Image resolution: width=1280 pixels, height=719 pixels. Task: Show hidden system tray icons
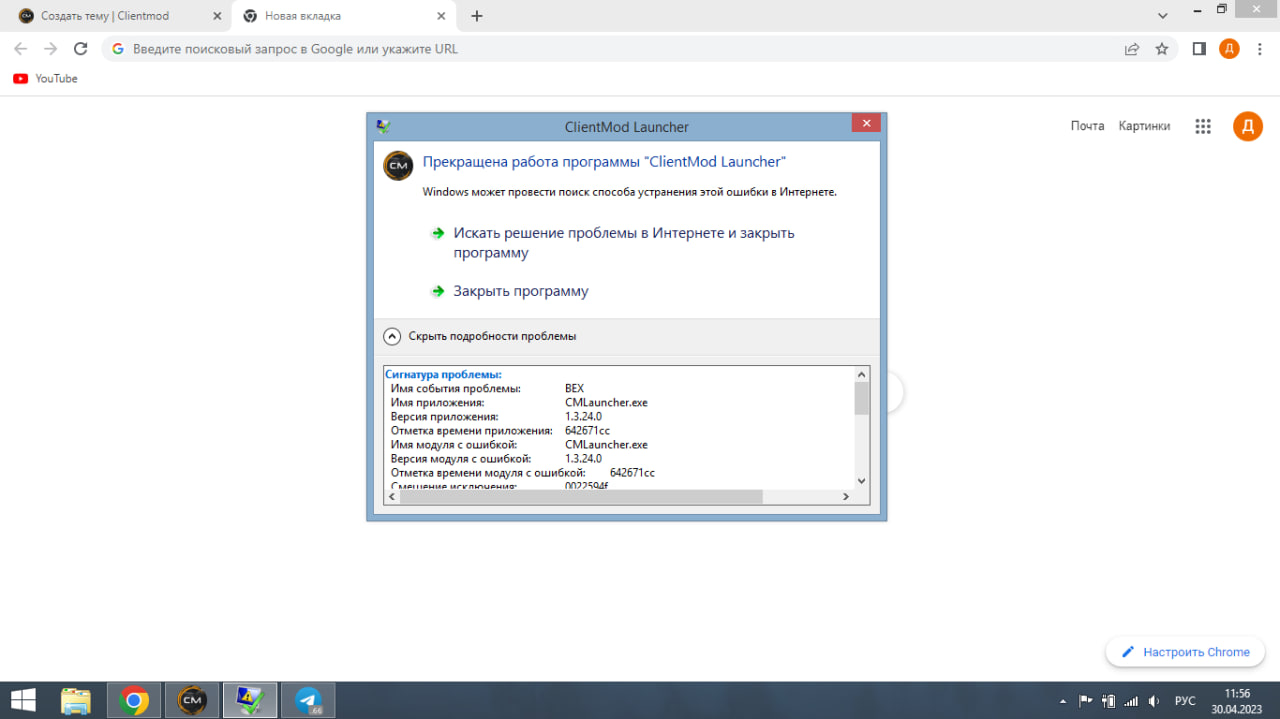[1062, 701]
